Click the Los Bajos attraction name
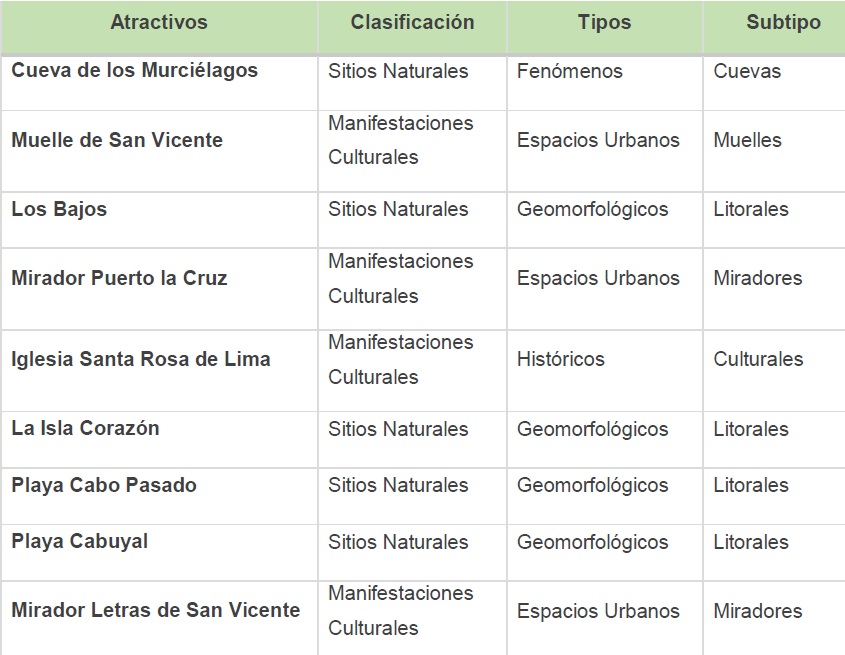 coord(59,209)
